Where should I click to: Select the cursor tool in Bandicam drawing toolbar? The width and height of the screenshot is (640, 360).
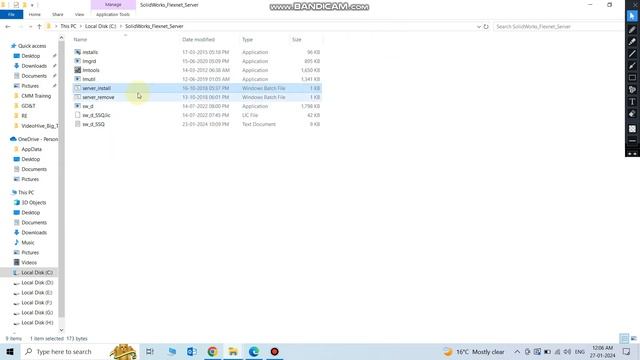(632, 16)
